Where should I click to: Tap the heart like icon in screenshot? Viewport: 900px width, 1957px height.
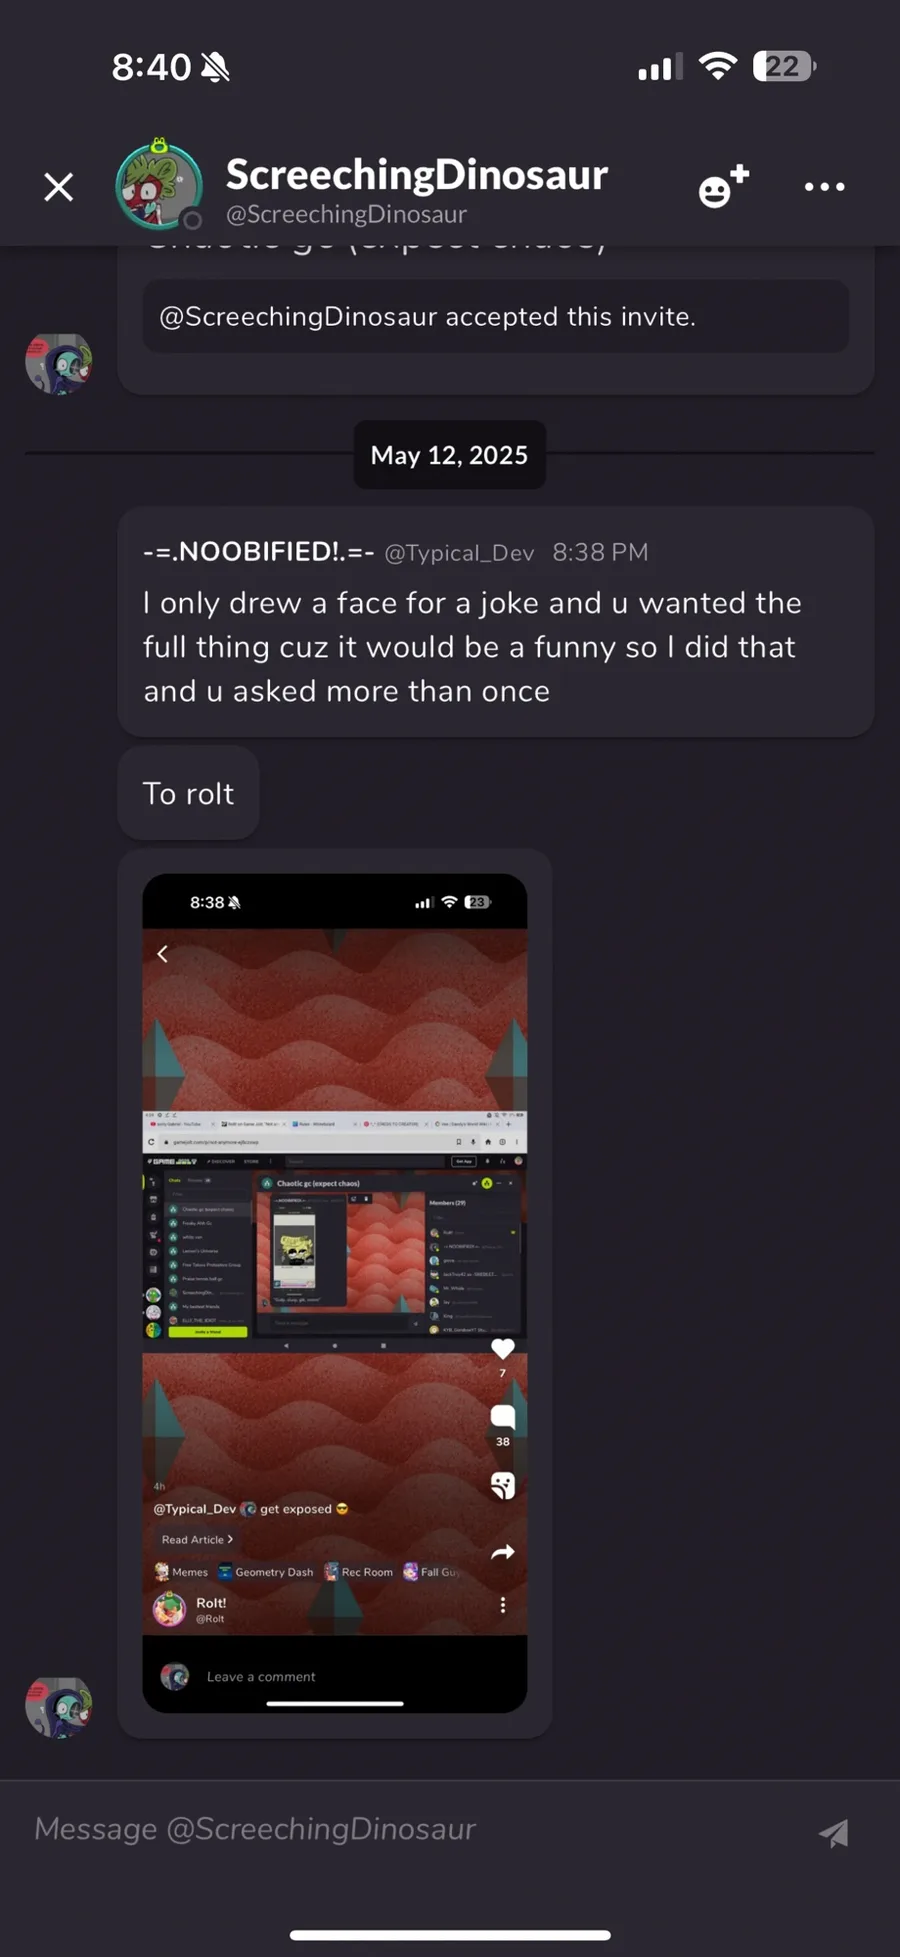point(503,1348)
